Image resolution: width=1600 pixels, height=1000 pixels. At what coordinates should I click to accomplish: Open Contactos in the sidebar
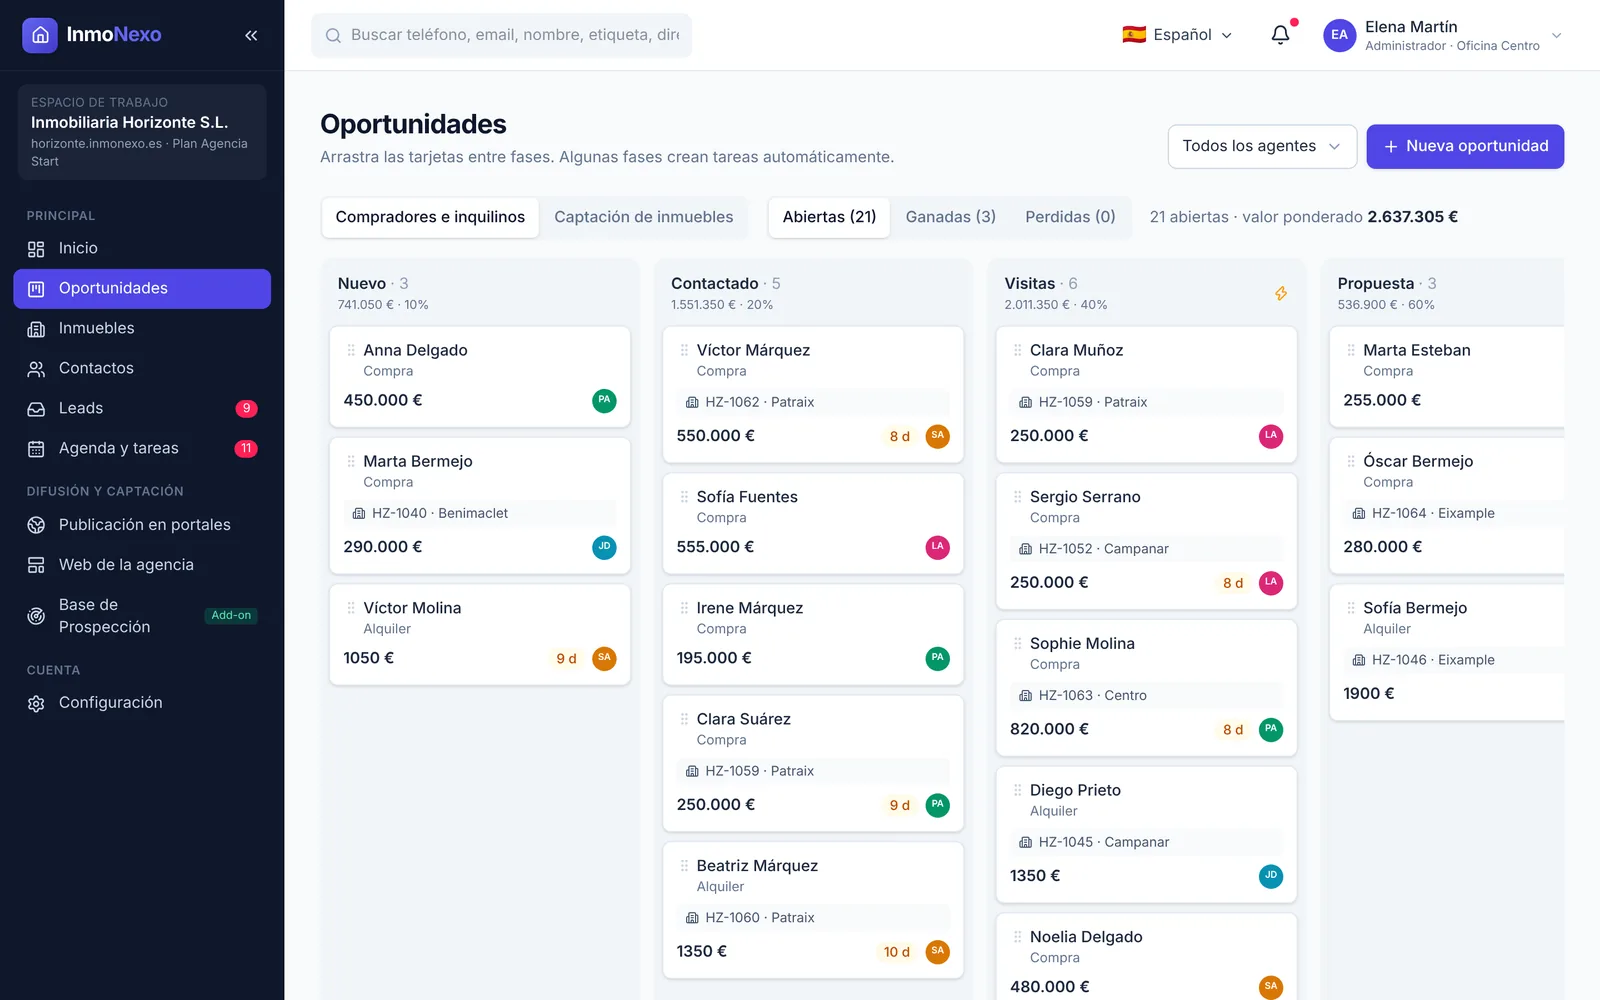click(x=142, y=368)
